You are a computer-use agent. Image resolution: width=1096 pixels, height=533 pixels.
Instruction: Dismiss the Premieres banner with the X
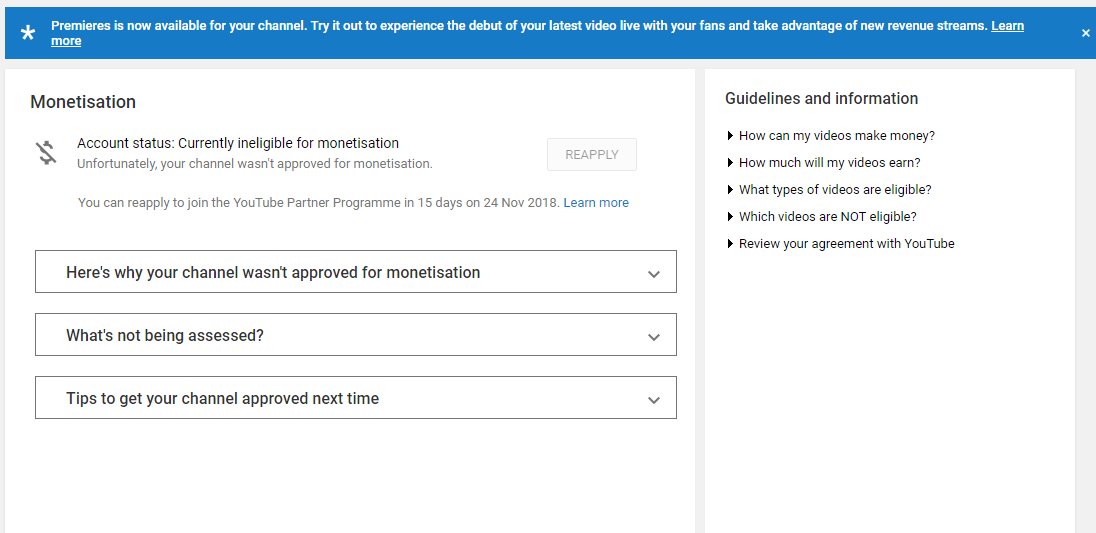tap(1085, 33)
